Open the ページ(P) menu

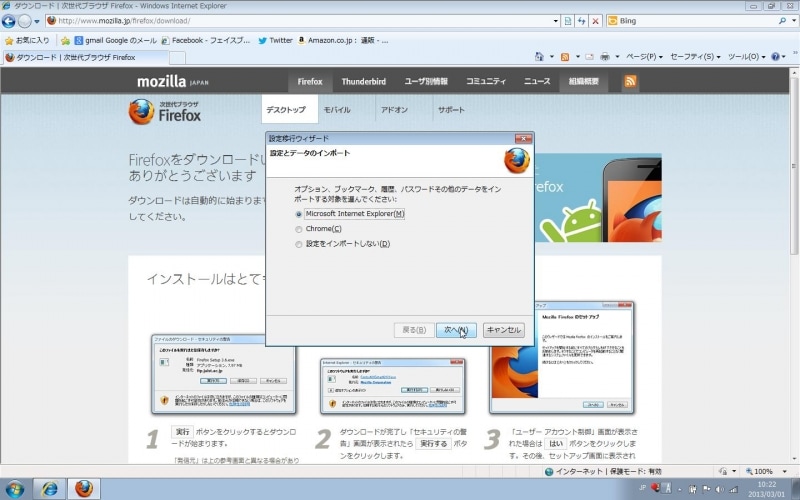pos(644,57)
